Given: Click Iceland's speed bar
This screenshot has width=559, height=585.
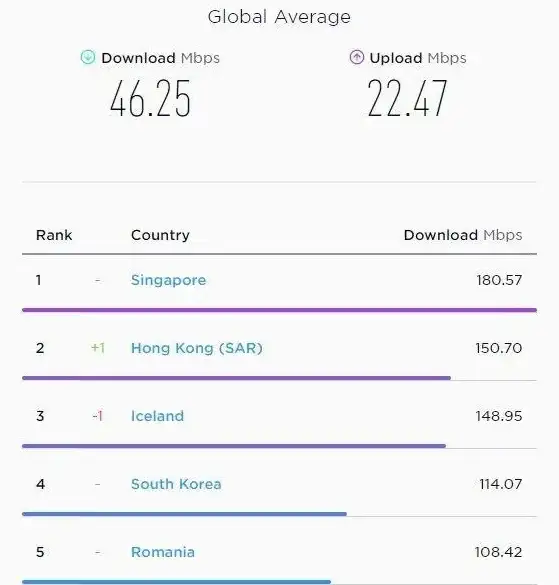Looking at the screenshot, I should tap(234, 446).
